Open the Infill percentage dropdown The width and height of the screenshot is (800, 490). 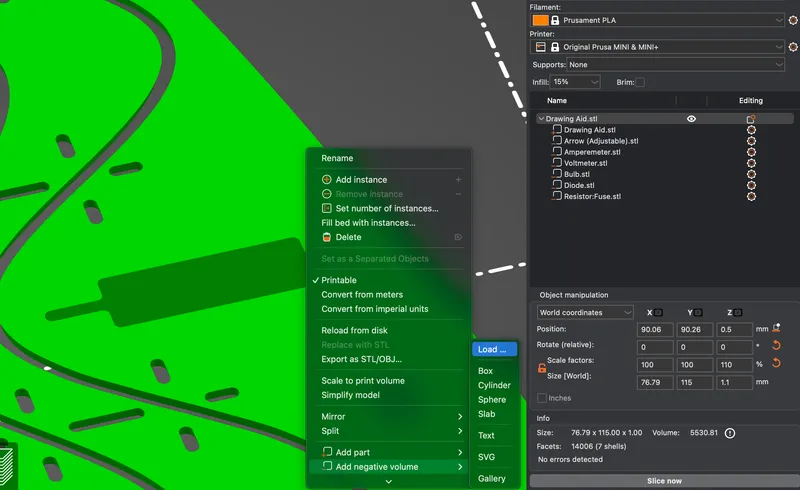click(x=576, y=82)
